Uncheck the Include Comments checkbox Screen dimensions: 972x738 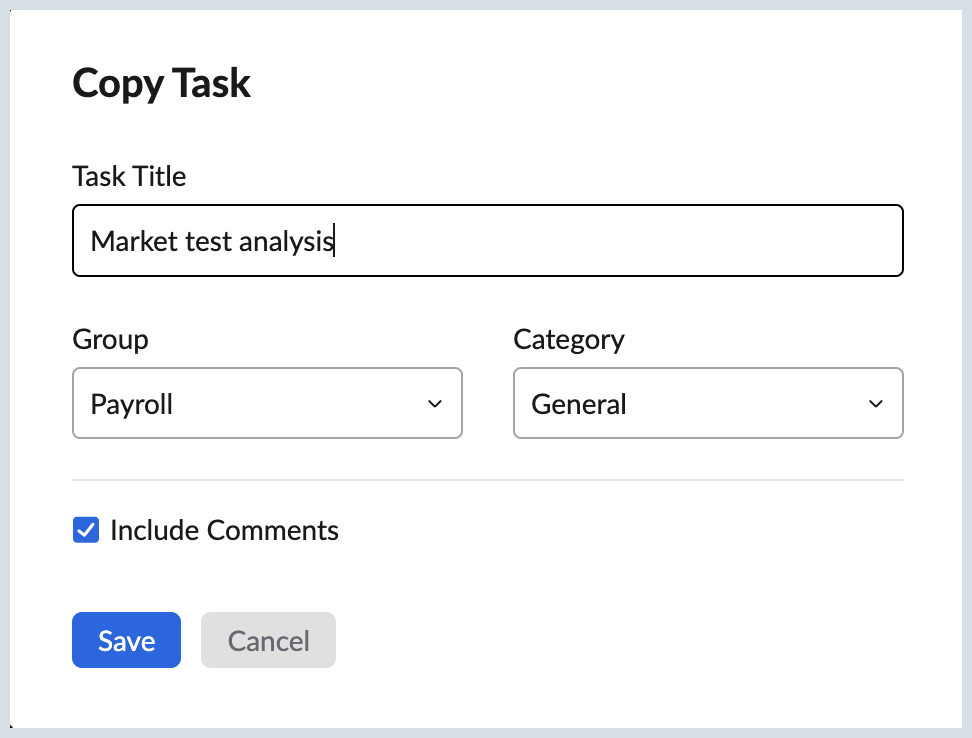86,530
